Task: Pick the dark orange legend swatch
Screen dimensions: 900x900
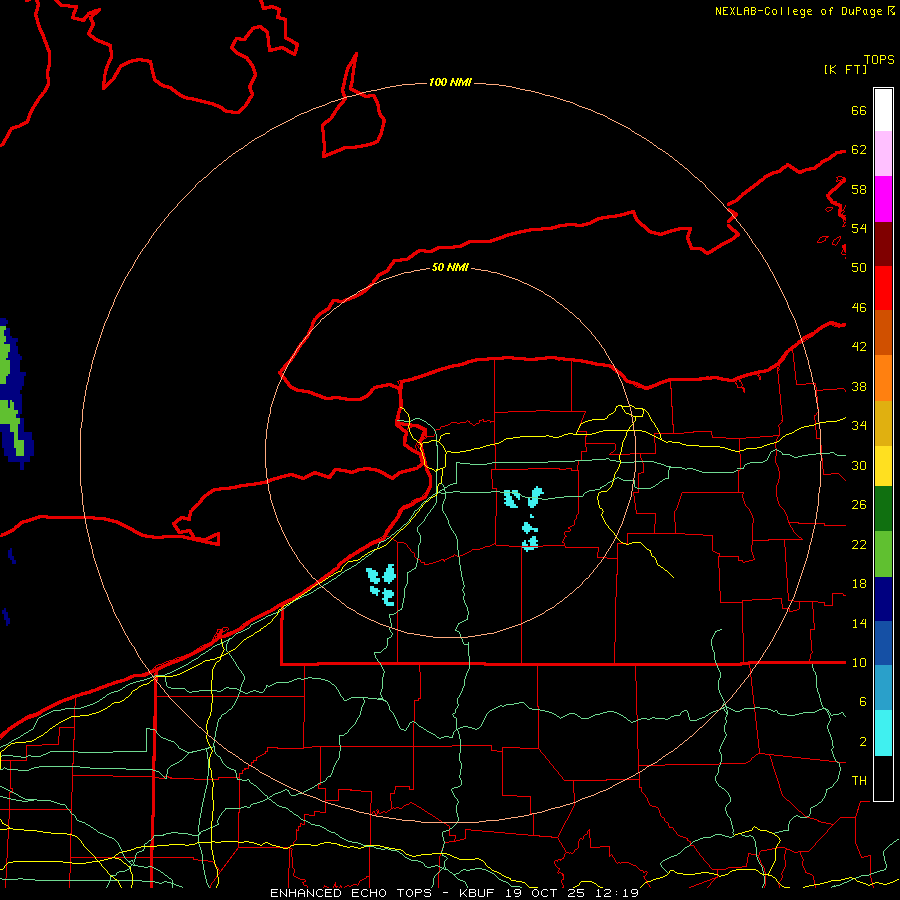Action: [x=883, y=333]
